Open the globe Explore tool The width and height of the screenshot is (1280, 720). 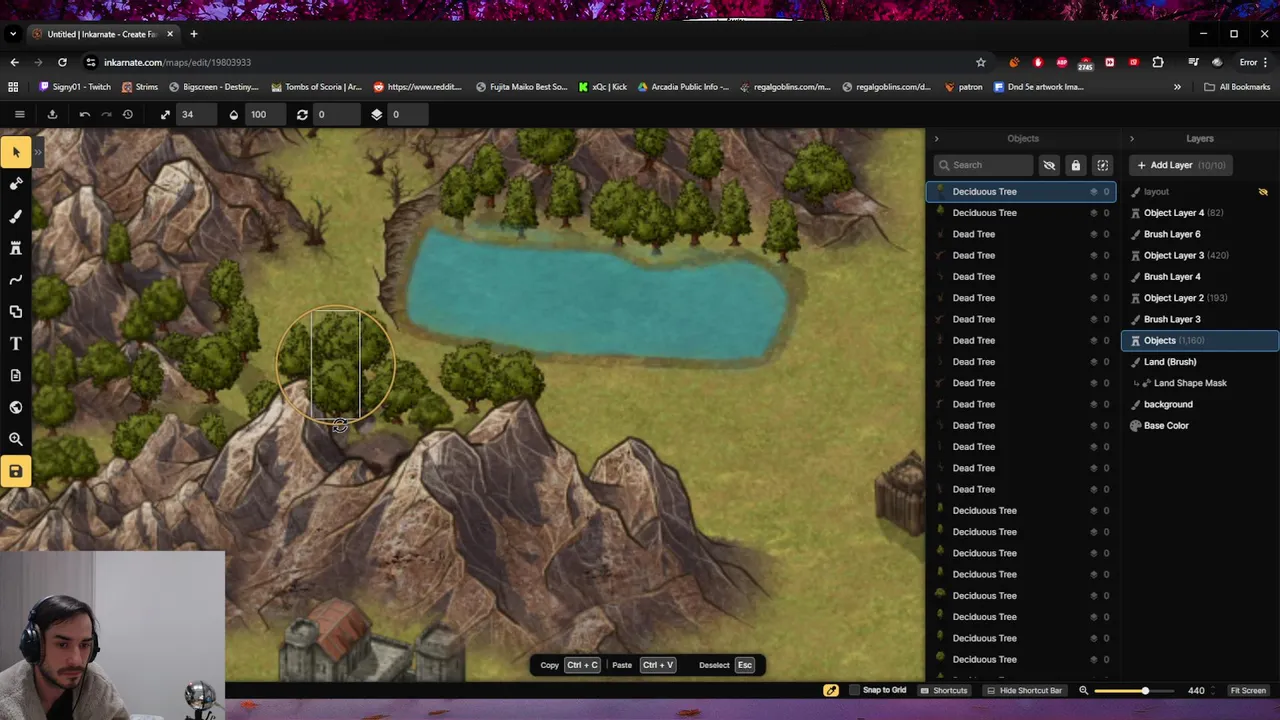click(x=16, y=407)
